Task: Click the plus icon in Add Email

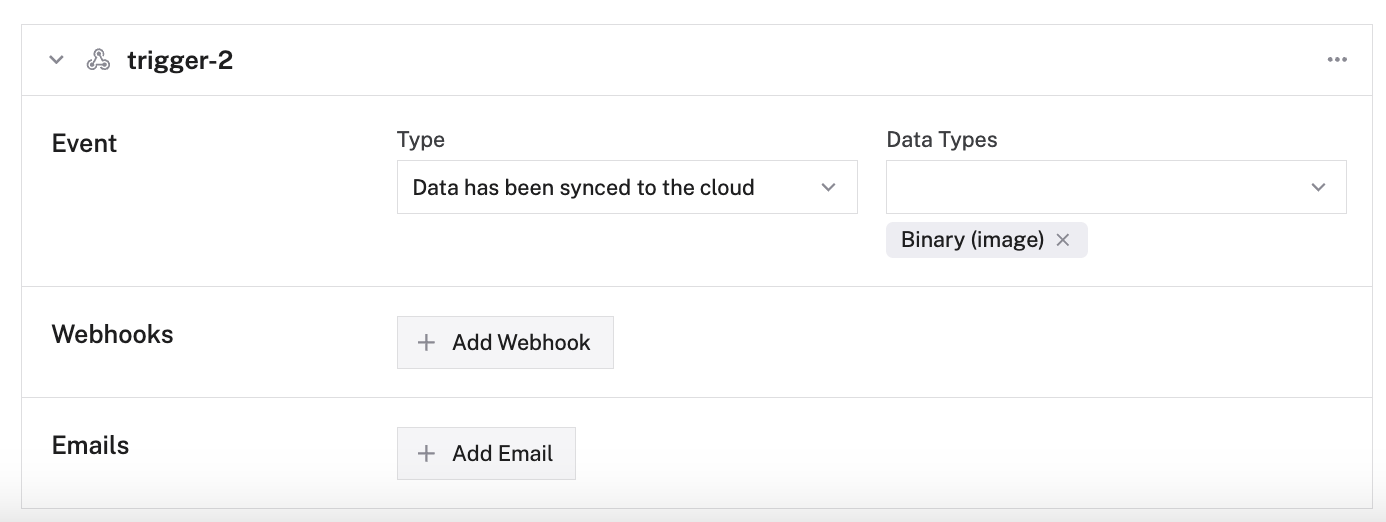Action: 426,454
